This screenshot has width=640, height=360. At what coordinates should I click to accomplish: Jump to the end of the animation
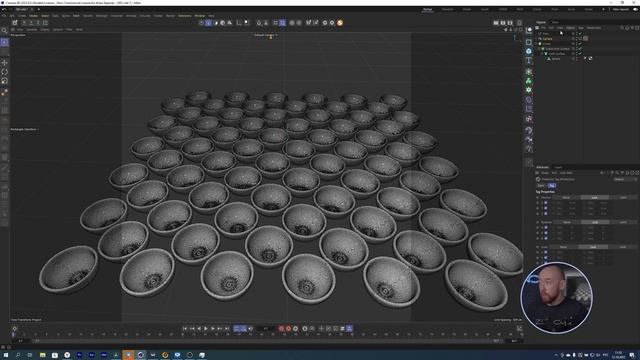coord(227,329)
